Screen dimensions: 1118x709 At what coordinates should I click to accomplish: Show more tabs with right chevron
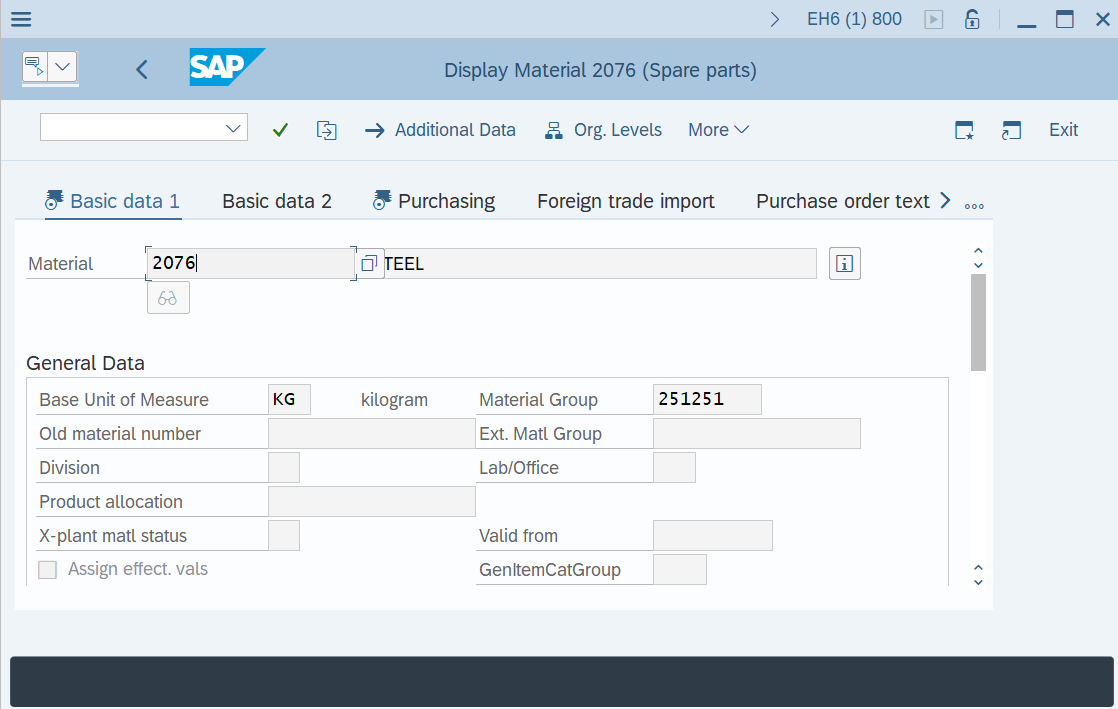coord(945,201)
